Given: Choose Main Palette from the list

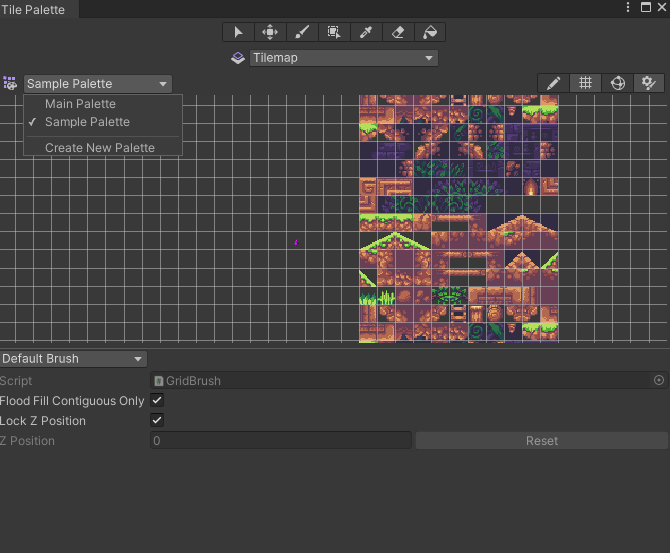Looking at the screenshot, I should point(103,104).
